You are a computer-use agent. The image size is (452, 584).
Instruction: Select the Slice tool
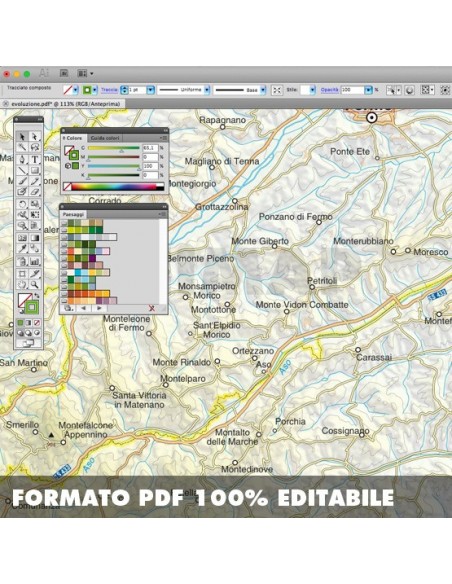coord(35,274)
